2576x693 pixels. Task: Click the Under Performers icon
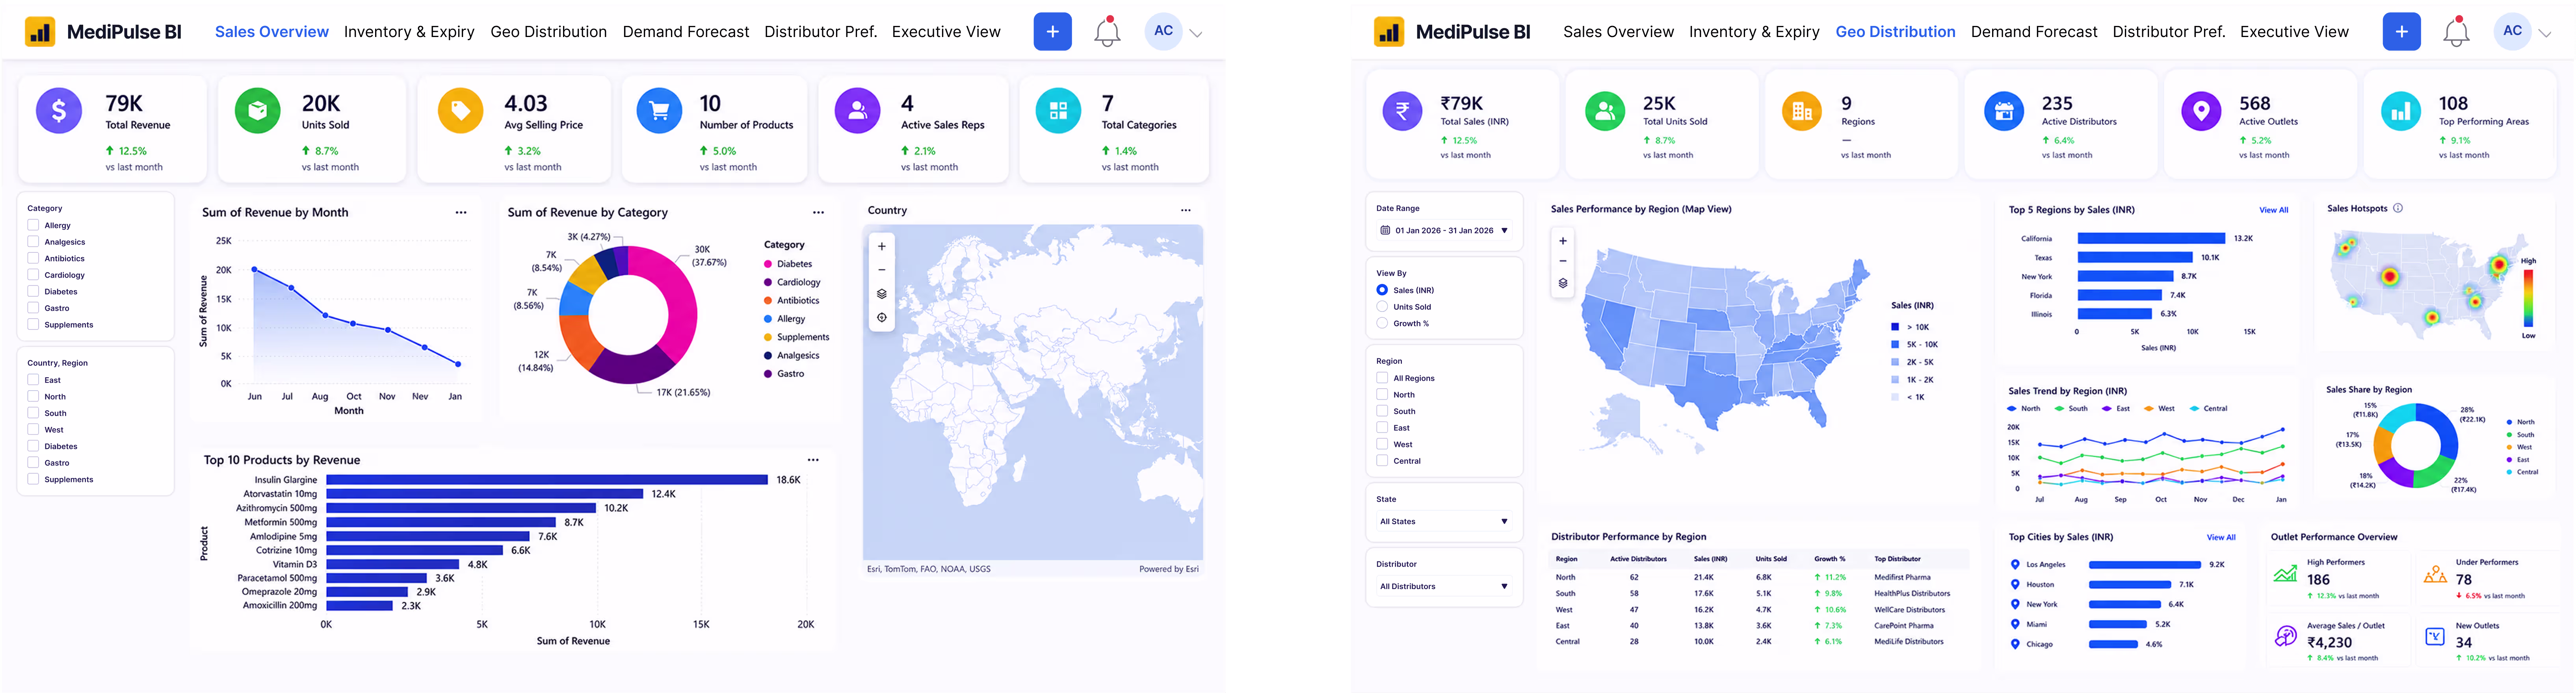coord(2435,574)
